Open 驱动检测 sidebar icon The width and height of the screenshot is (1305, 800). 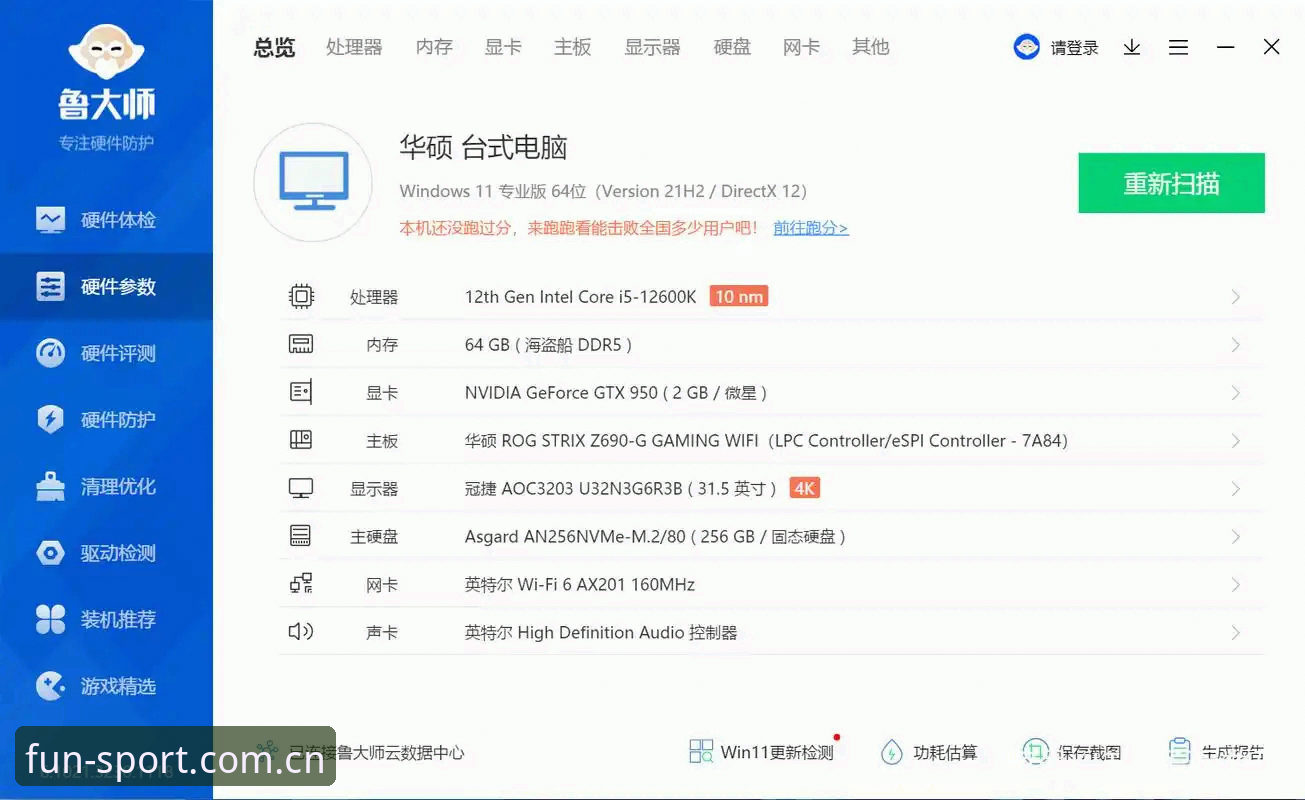[50, 553]
